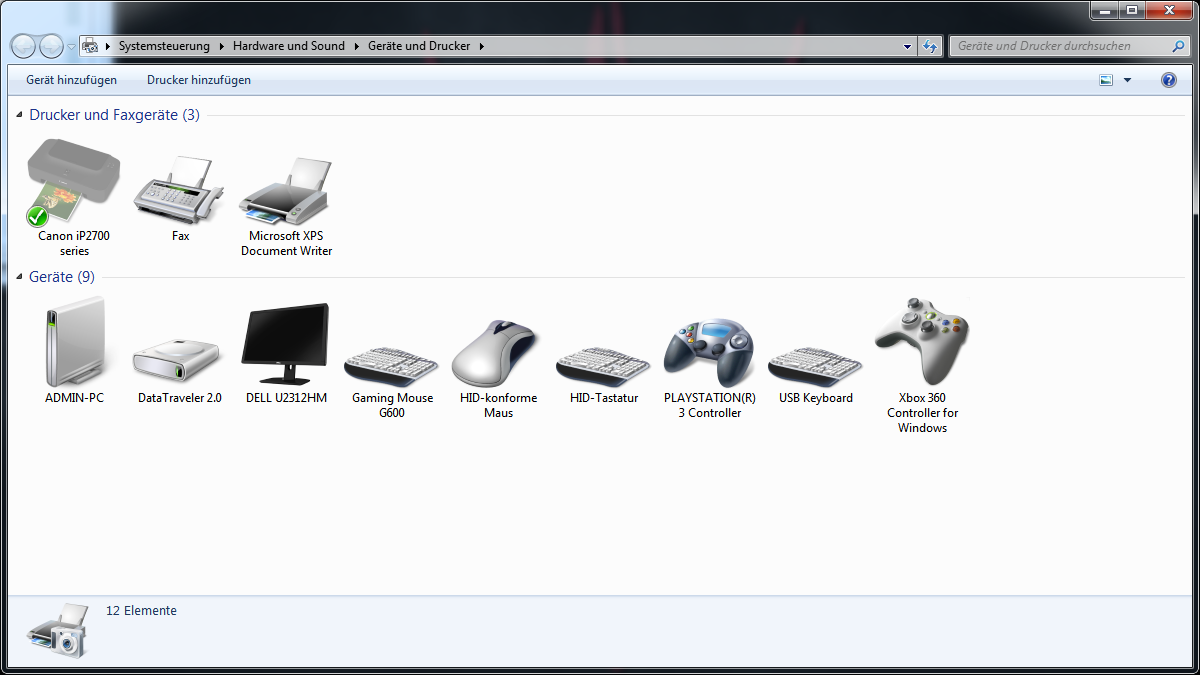The width and height of the screenshot is (1200, 675).
Task: Open the recent pages dropdown arrow
Action: click(71, 46)
